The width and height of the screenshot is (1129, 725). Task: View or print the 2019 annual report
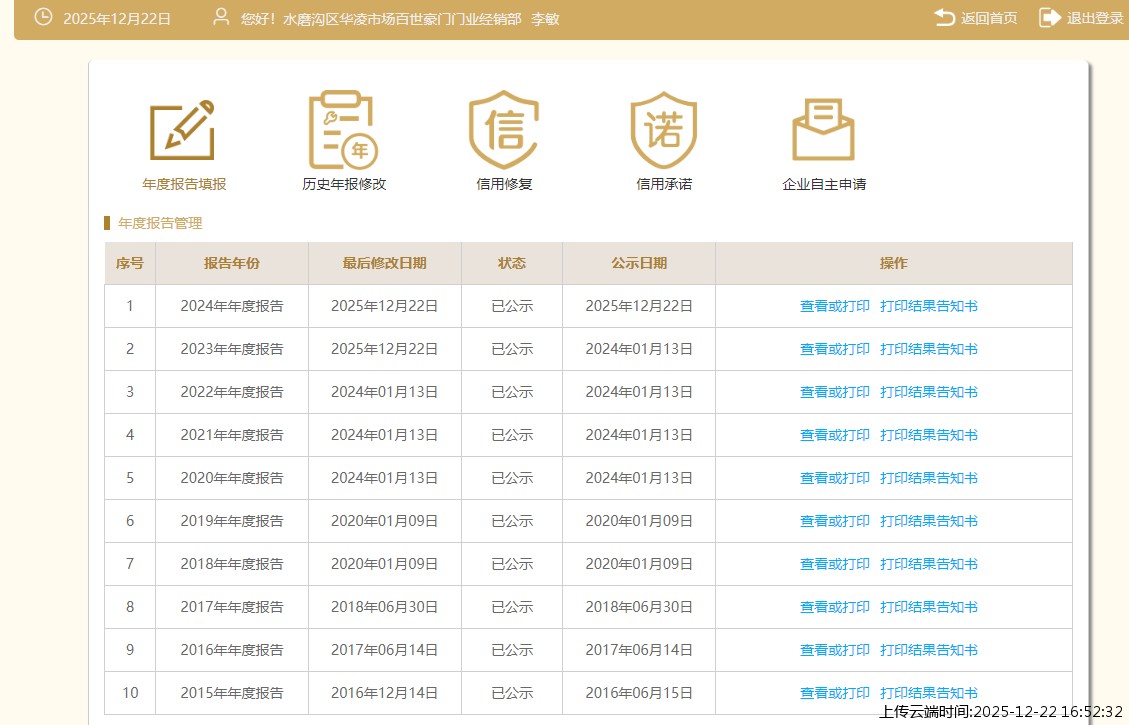pyautogui.click(x=834, y=522)
